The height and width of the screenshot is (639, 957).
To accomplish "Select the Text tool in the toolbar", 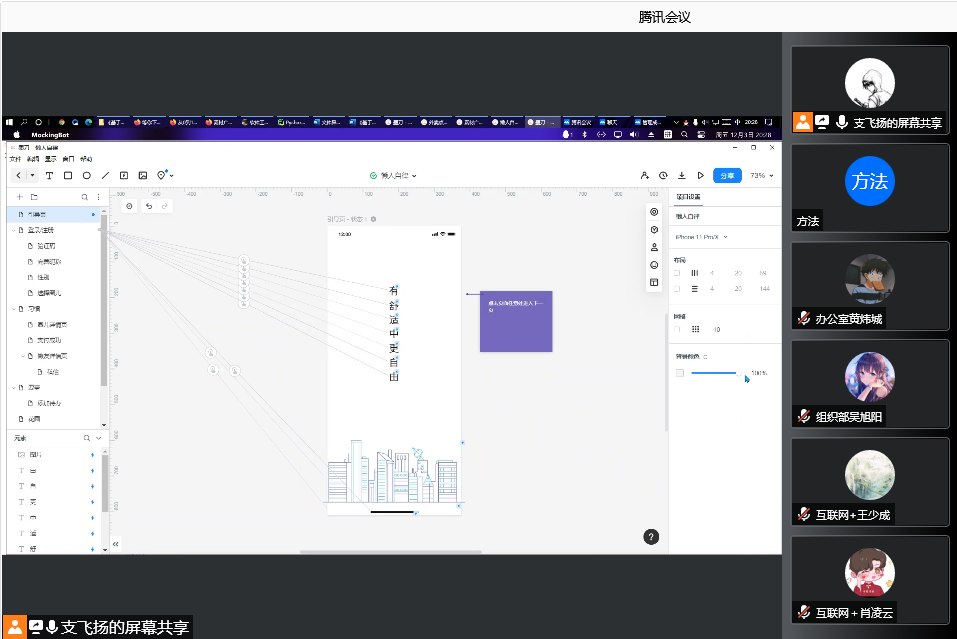I will pos(50,176).
